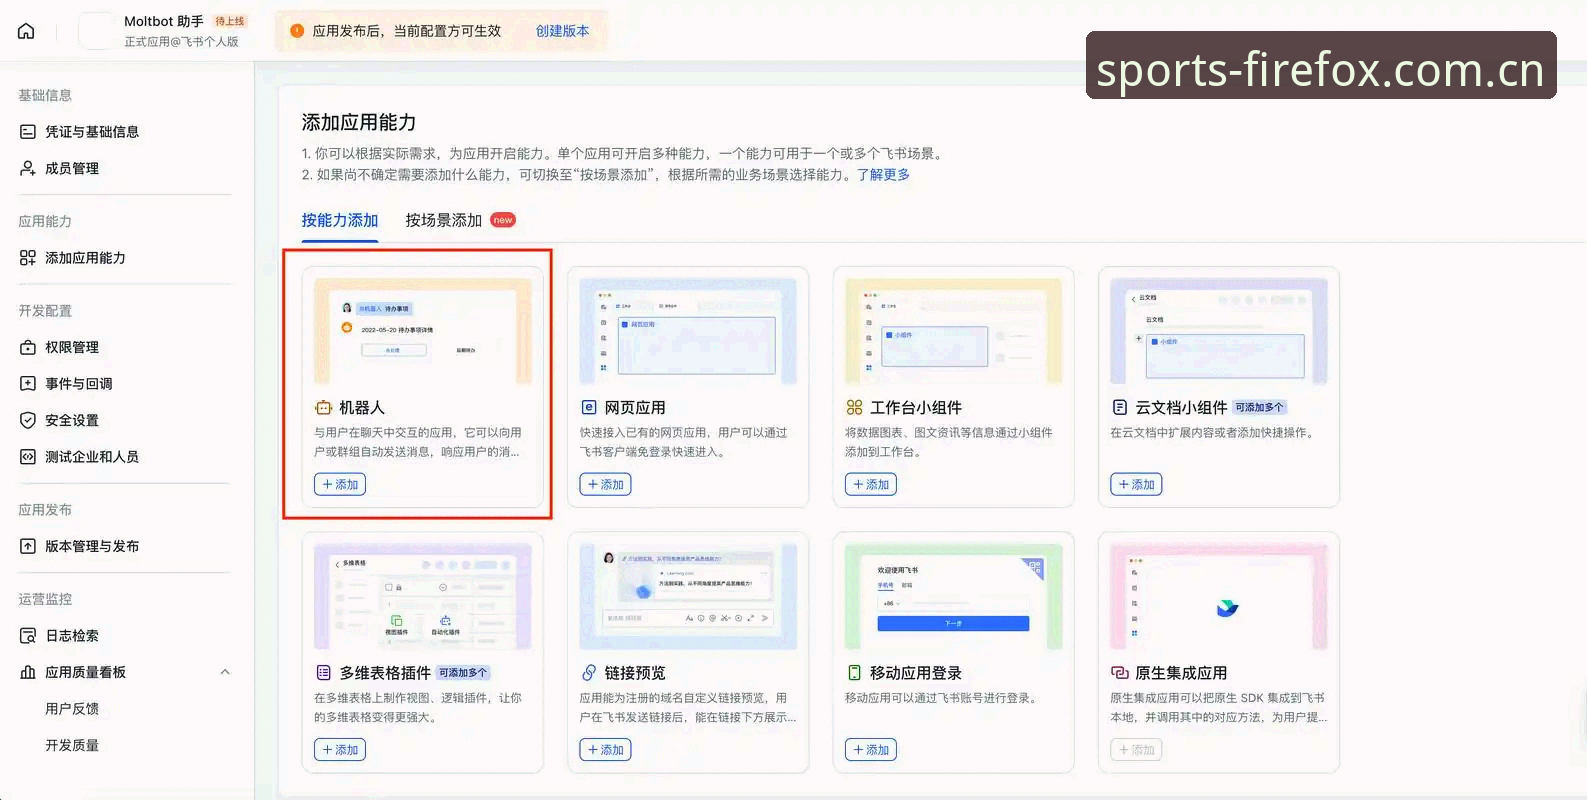The width and height of the screenshot is (1587, 800).
Task: Click the 多维表格插件 icon
Action: 323,673
